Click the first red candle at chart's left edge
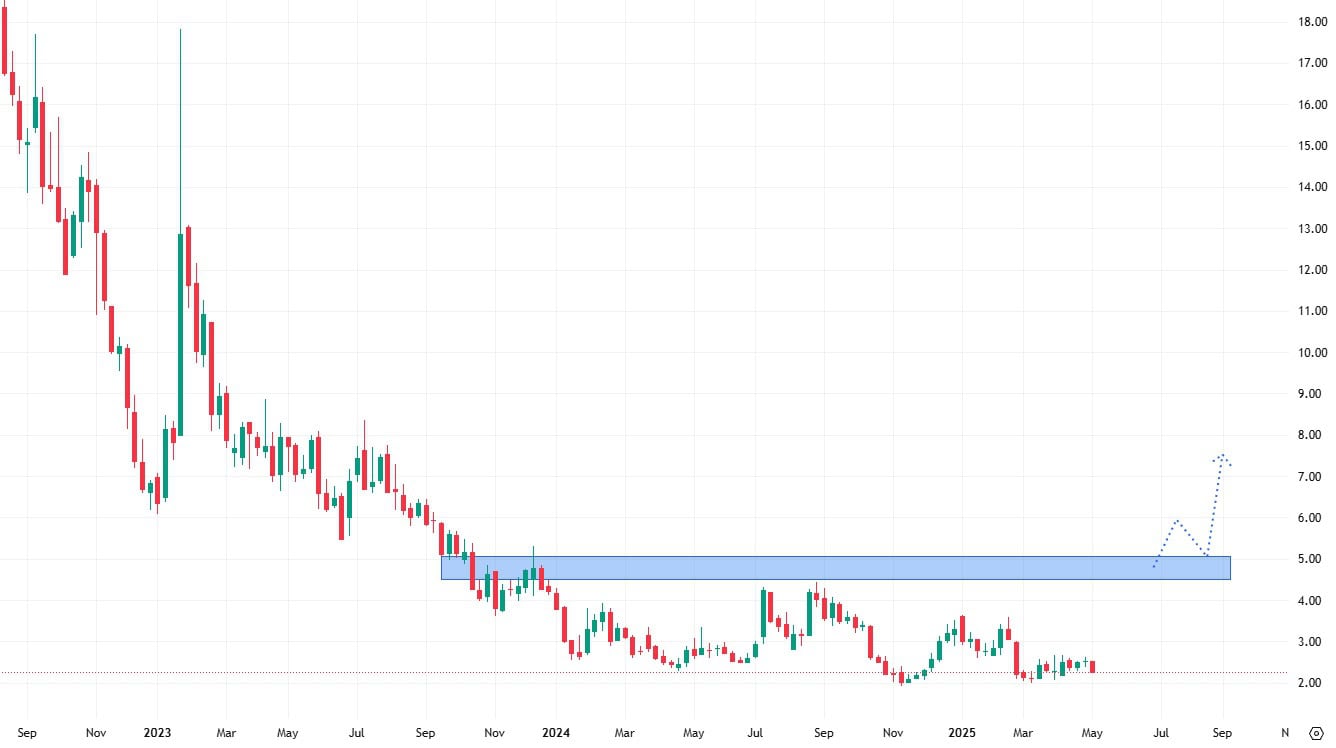The image size is (1336, 748). 5,40
